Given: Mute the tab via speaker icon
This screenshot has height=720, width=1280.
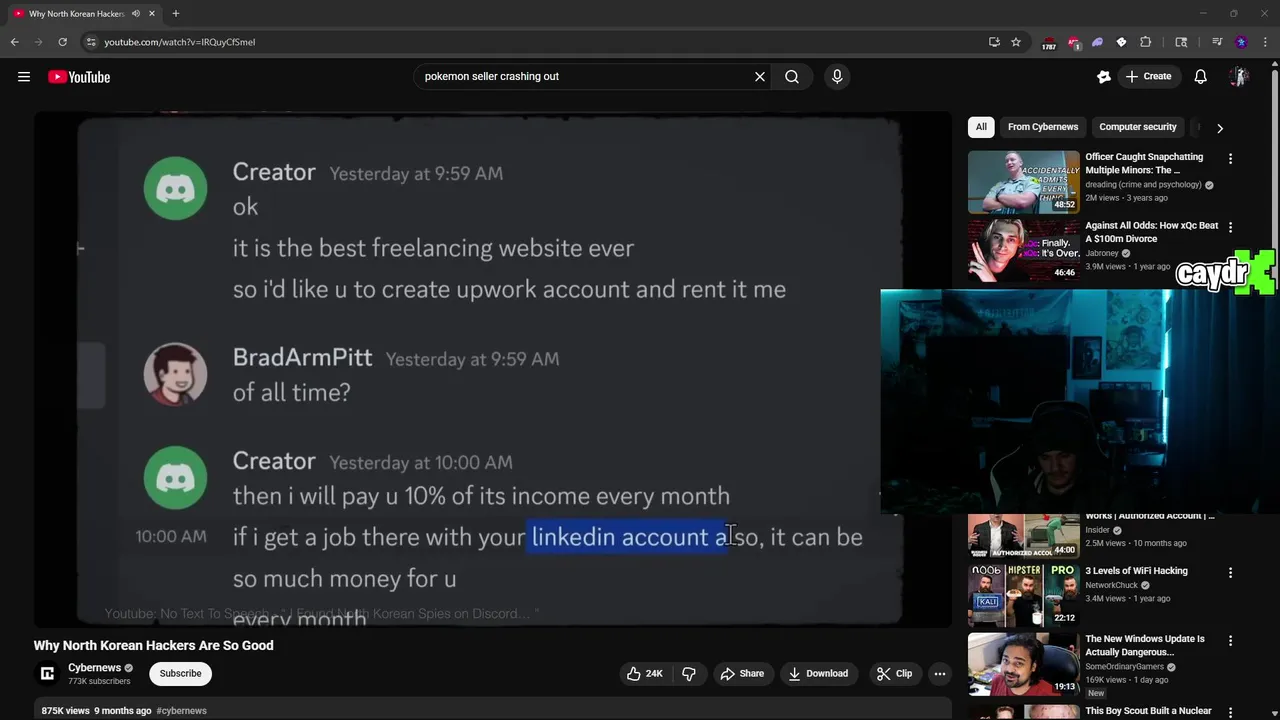Looking at the screenshot, I should [x=135, y=14].
